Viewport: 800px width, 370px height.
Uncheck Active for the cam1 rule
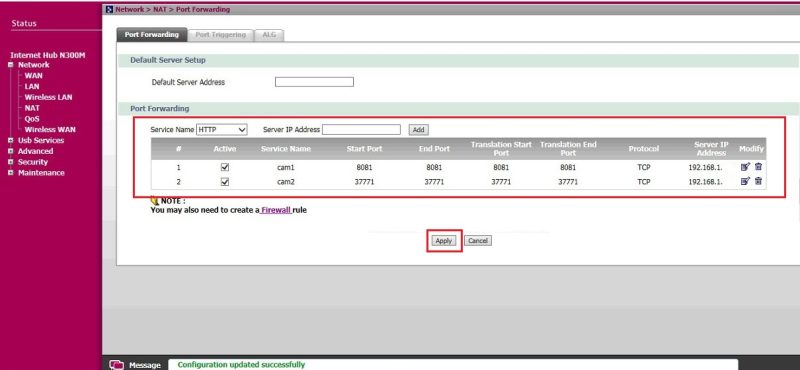coord(224,167)
